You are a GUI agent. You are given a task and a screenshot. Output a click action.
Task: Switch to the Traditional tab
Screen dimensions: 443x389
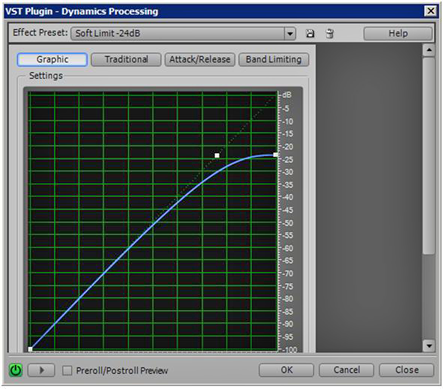click(126, 59)
